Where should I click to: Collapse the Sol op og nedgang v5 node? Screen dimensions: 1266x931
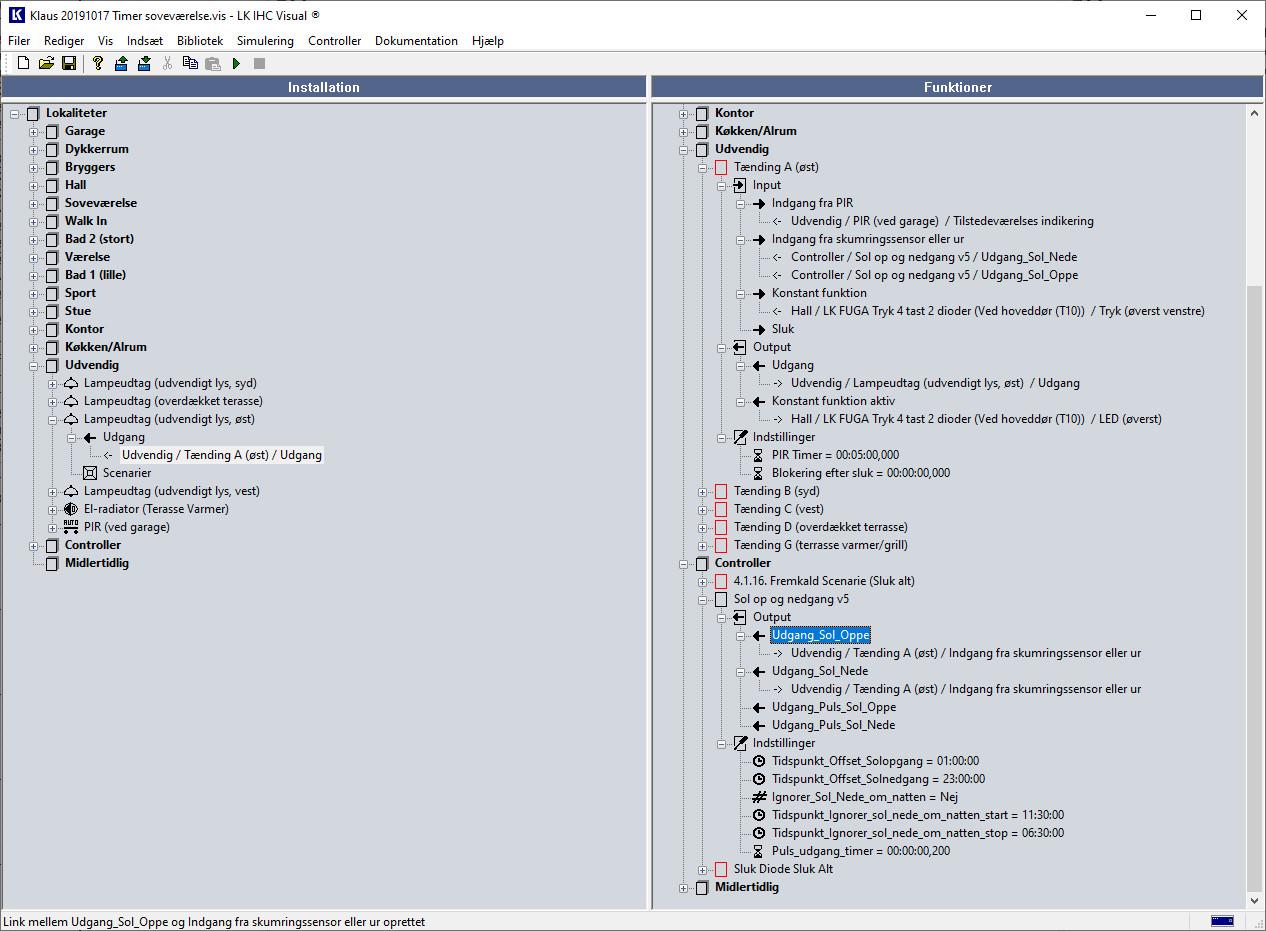(703, 599)
